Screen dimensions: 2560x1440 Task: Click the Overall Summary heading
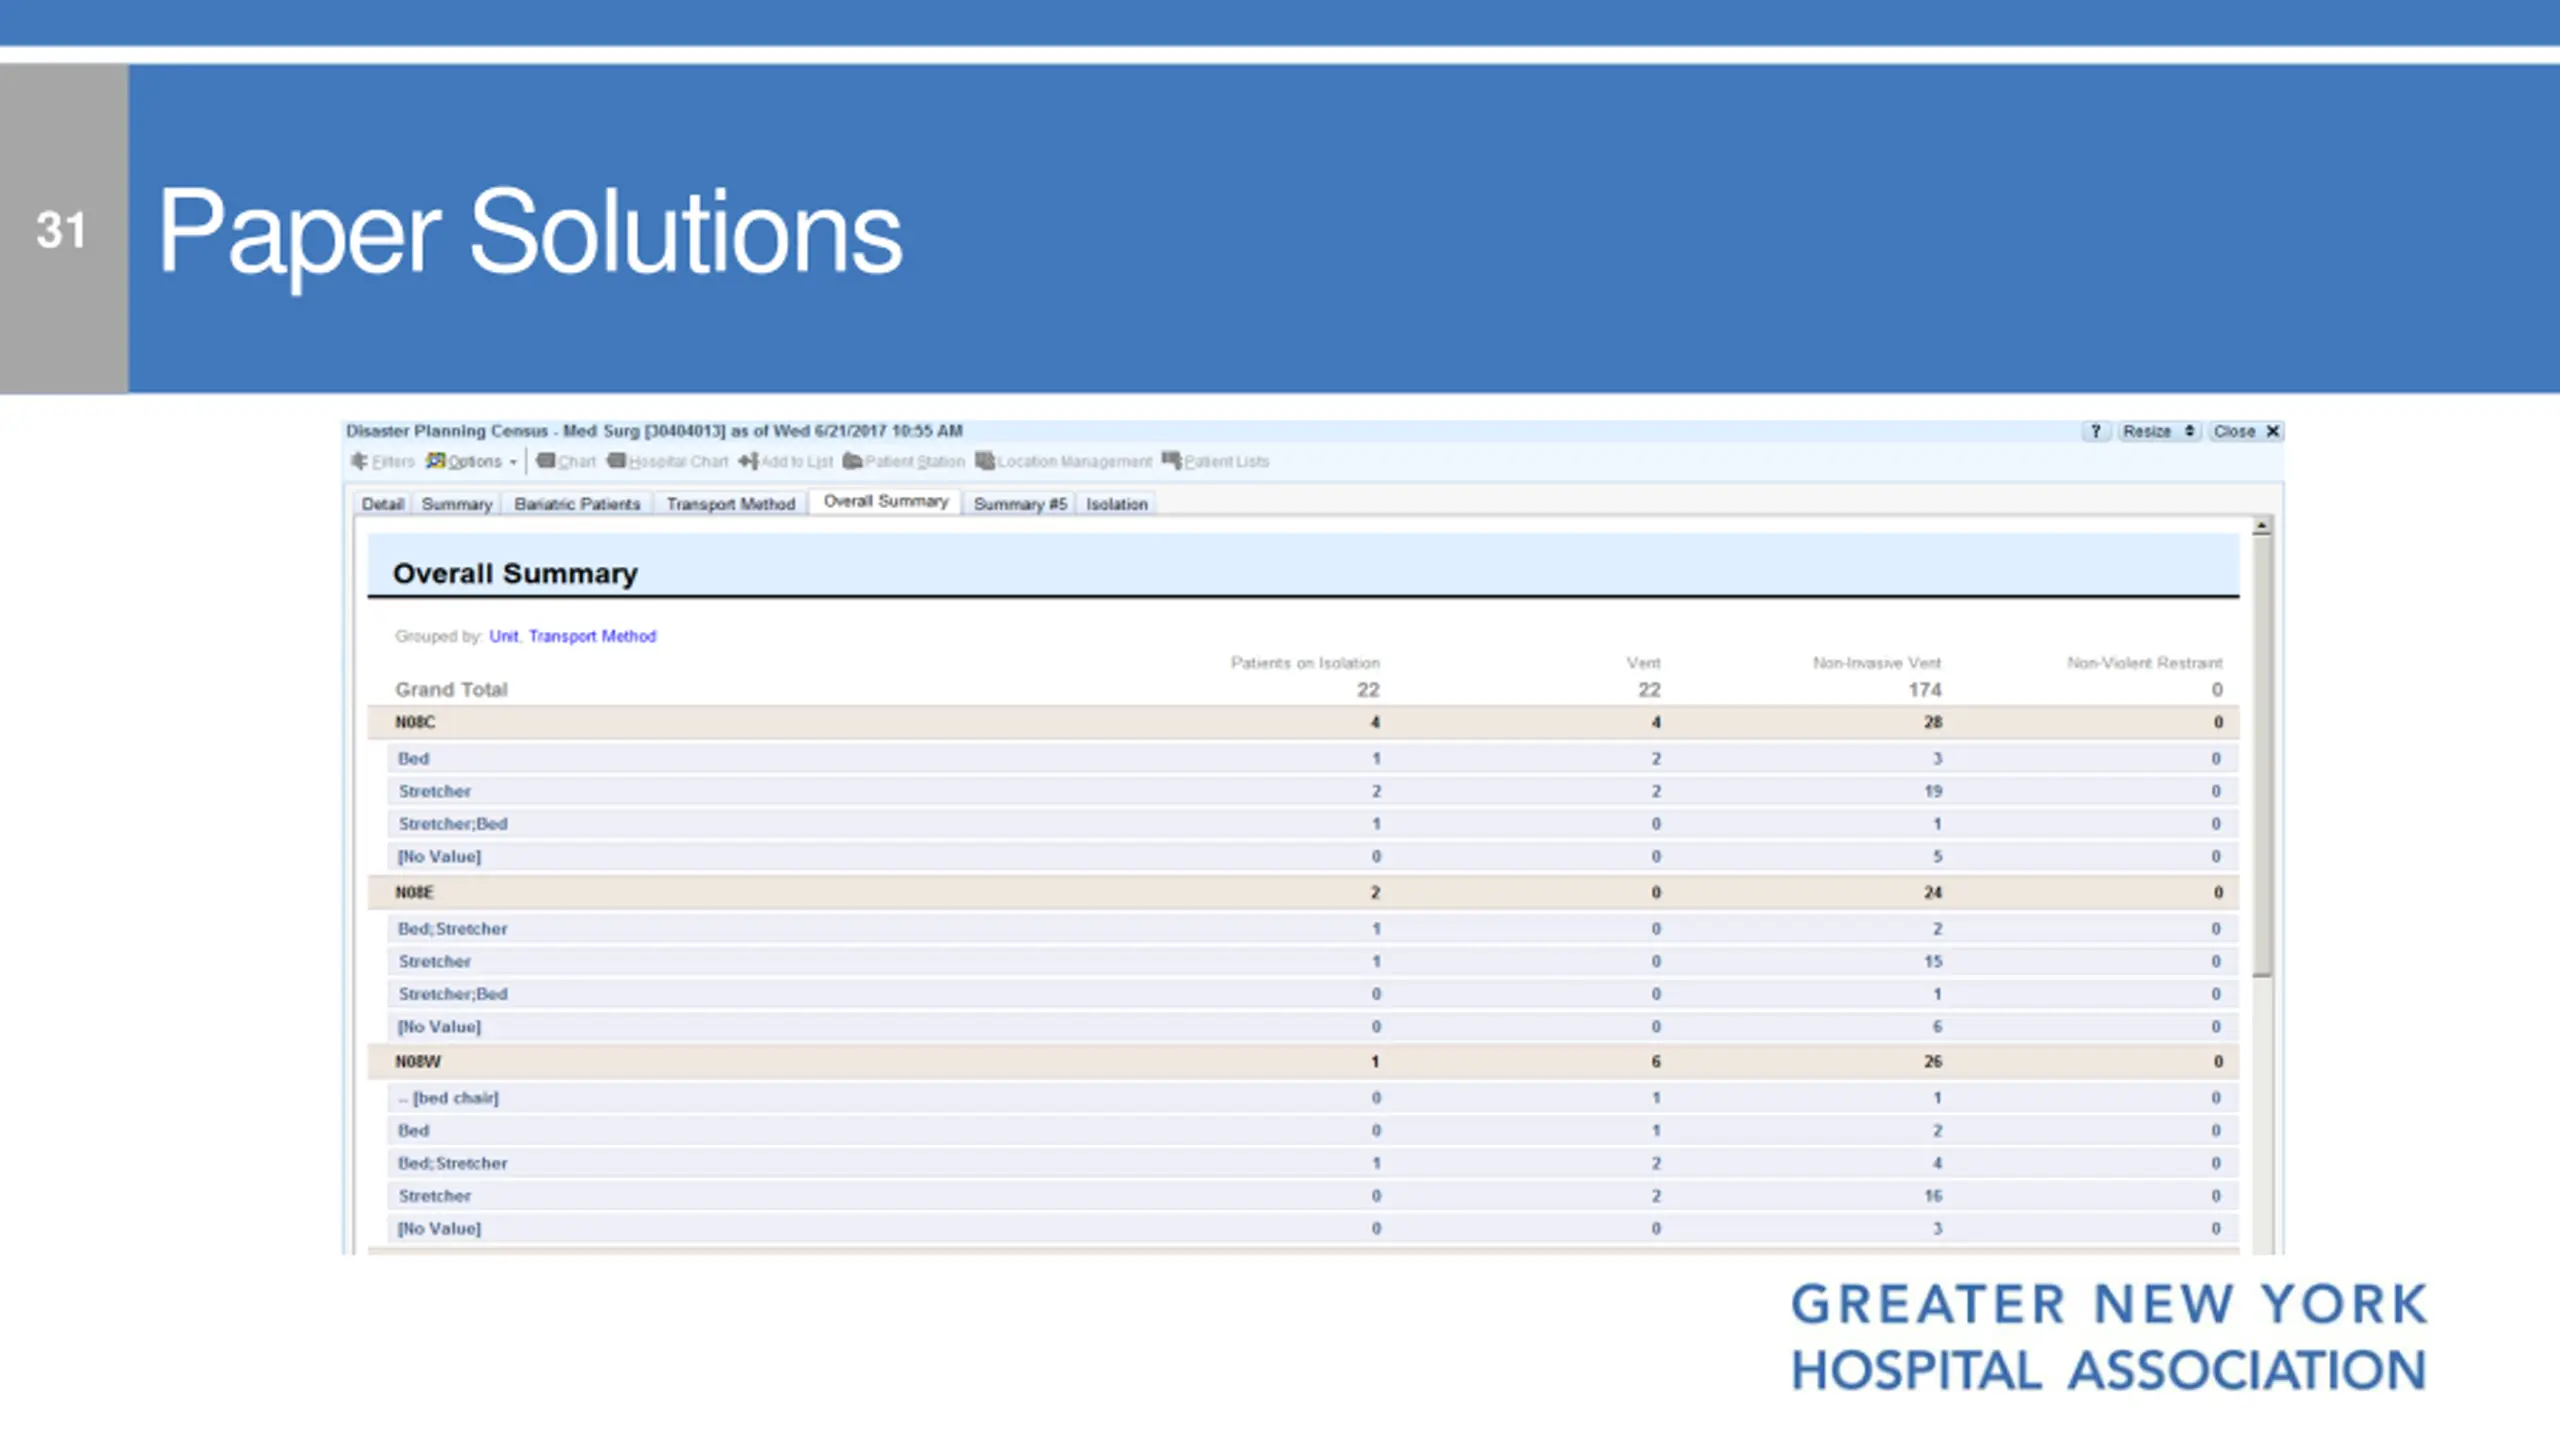point(515,574)
